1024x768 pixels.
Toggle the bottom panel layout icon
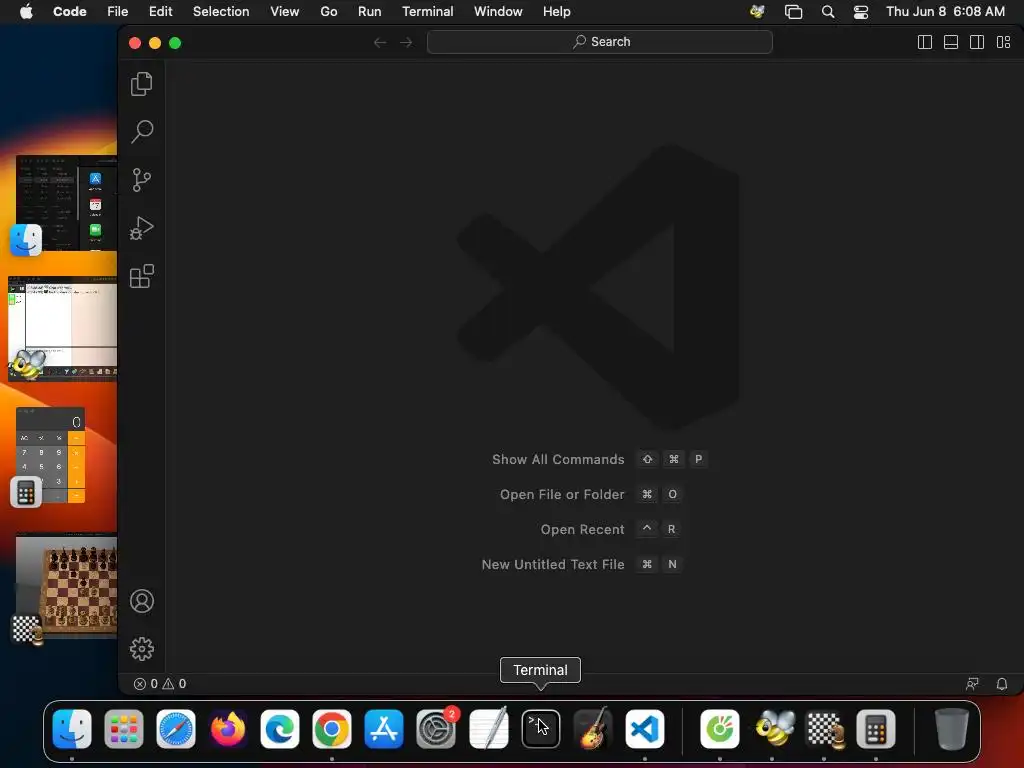[x=951, y=42]
